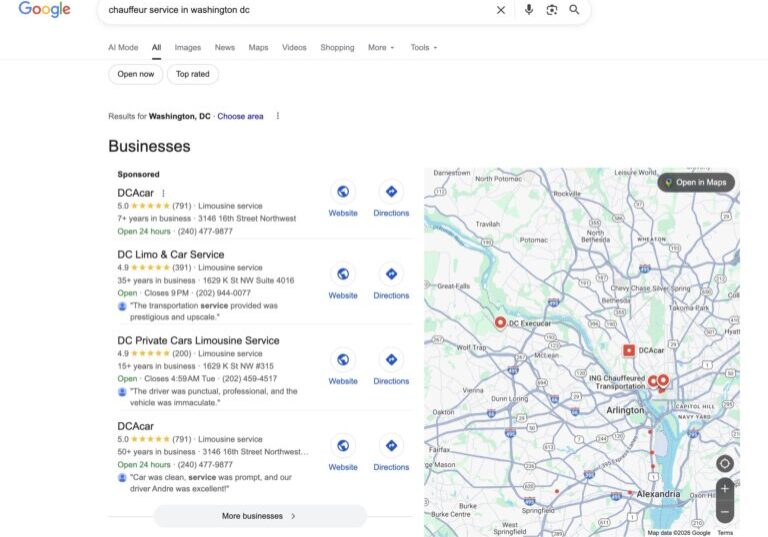Click address 1629 K St NW Suite 4016

pyautogui.click(x=248, y=280)
